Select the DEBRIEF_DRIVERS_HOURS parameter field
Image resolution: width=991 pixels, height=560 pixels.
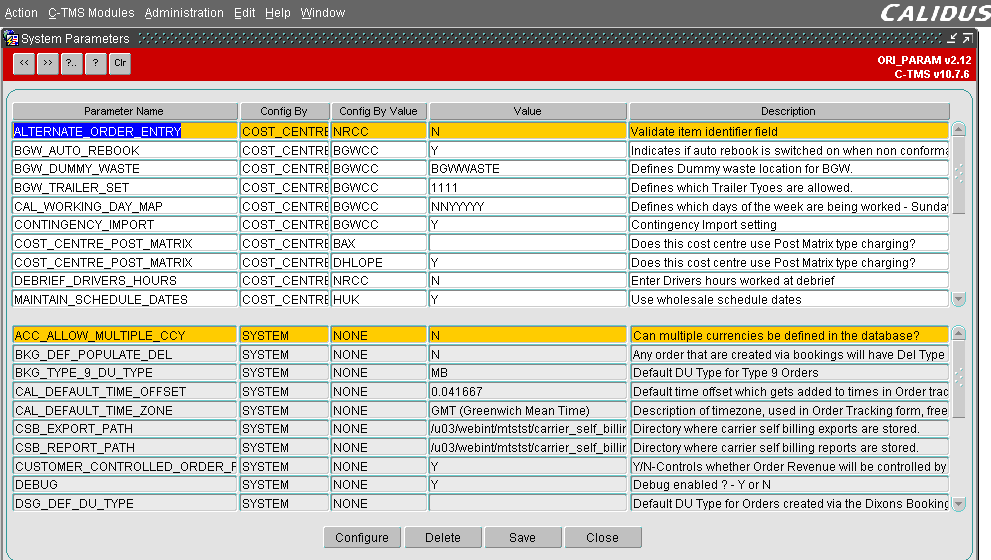click(x=125, y=281)
